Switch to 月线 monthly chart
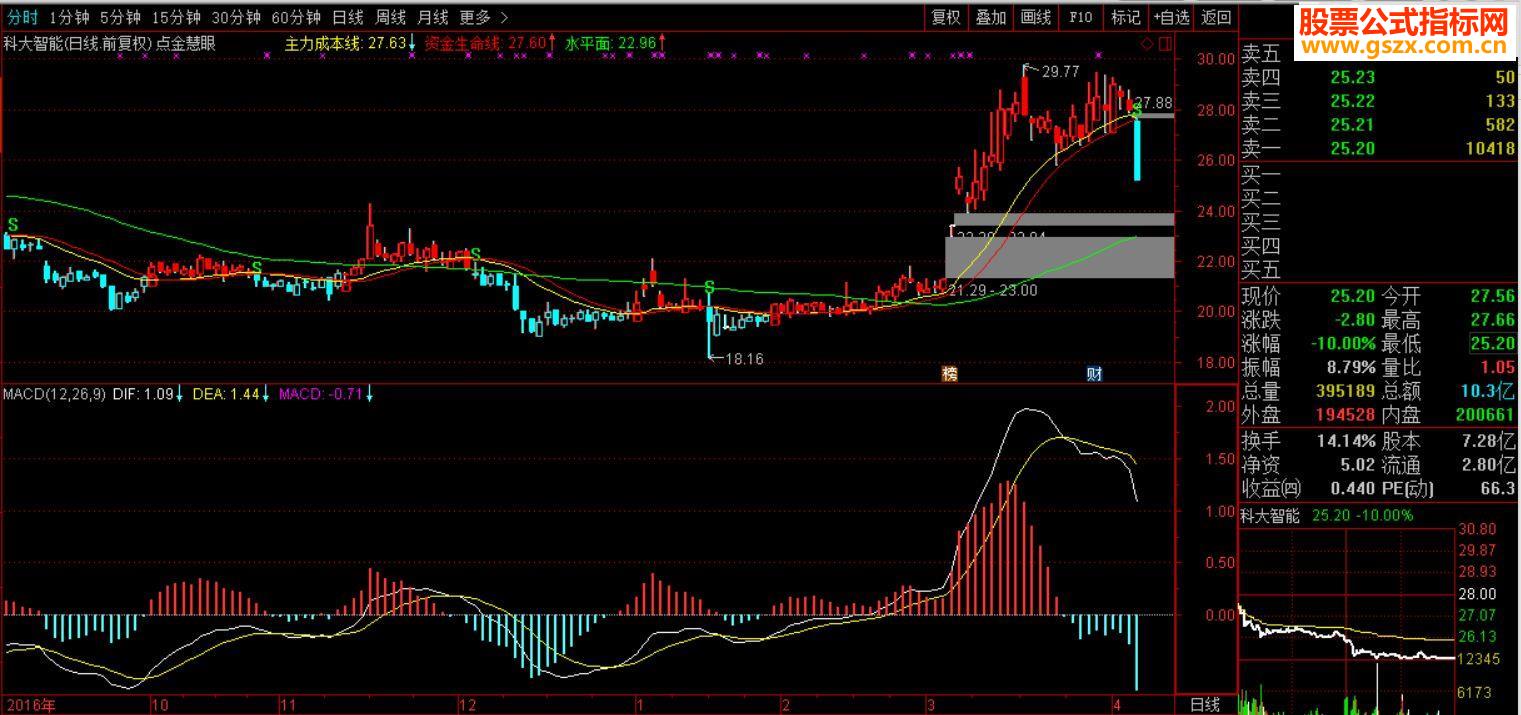Viewport: 1521px width, 715px height. (433, 17)
